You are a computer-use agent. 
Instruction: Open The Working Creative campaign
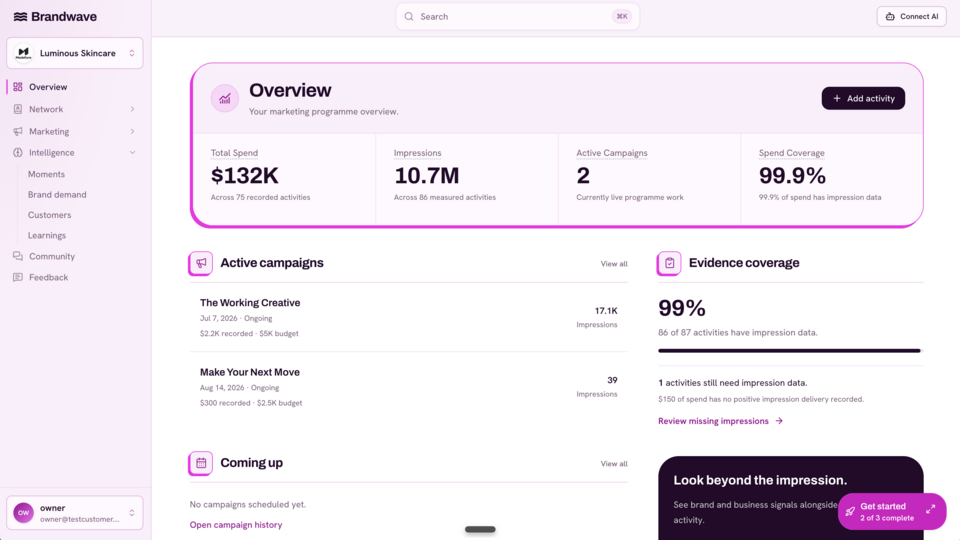pyautogui.click(x=408, y=317)
